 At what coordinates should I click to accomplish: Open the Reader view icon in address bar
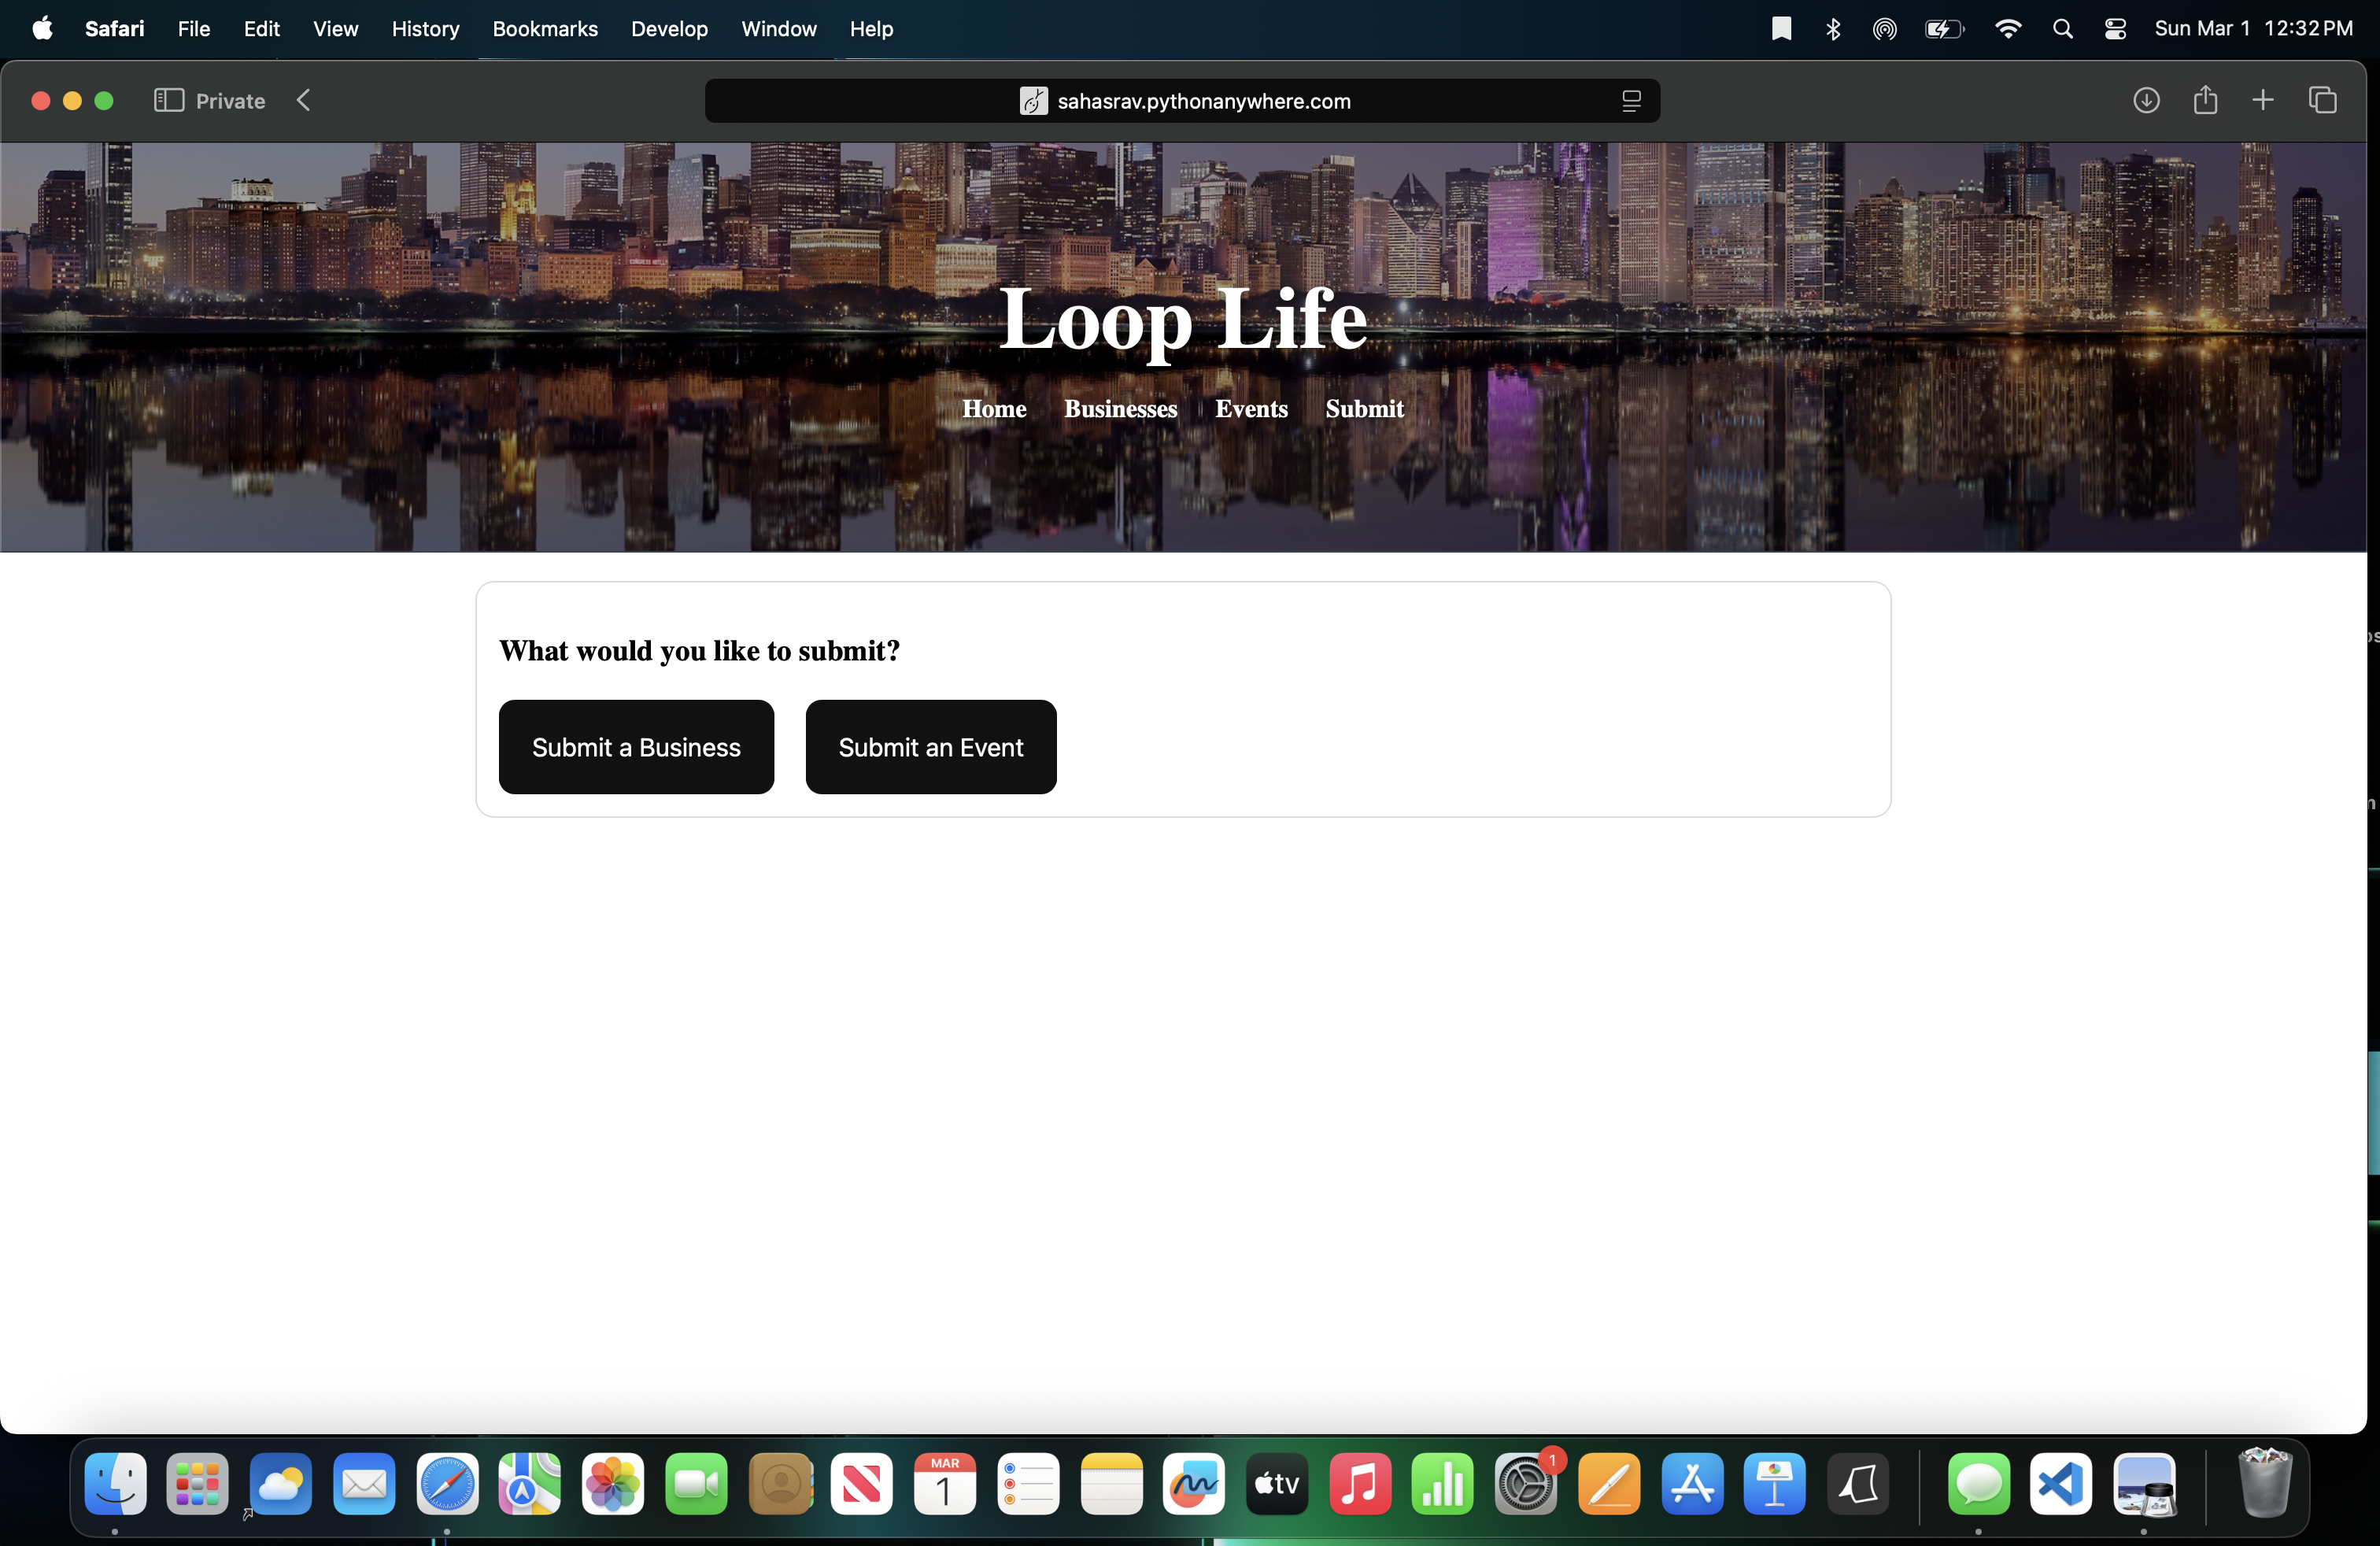click(1631, 101)
